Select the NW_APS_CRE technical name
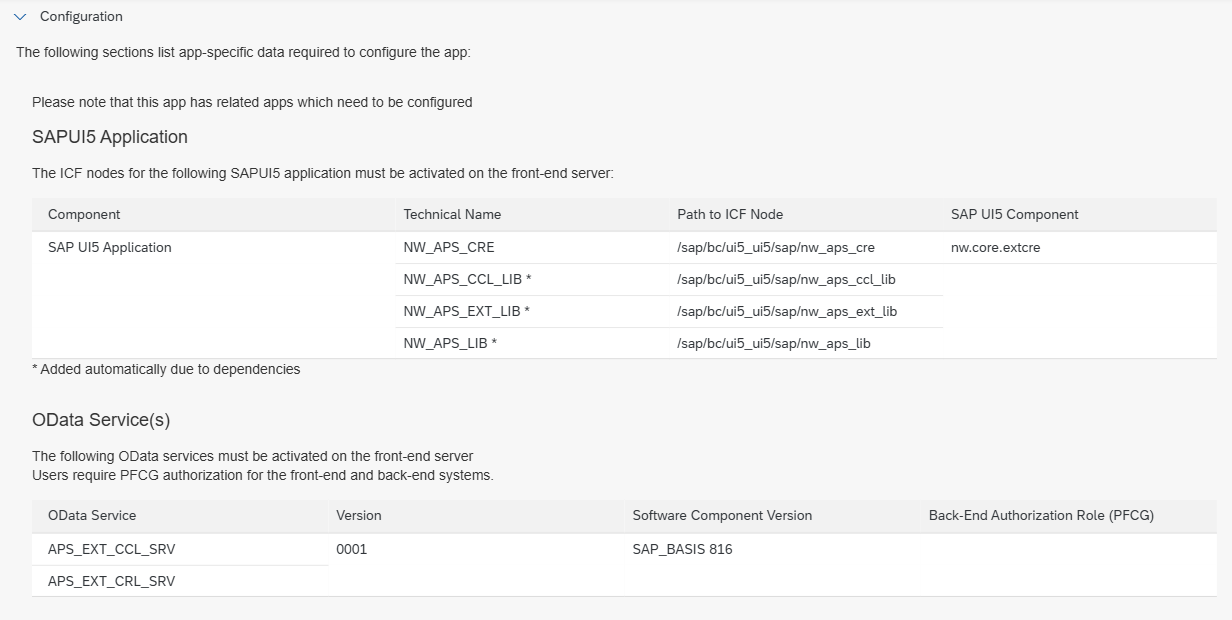The height and width of the screenshot is (620, 1232). coord(449,247)
